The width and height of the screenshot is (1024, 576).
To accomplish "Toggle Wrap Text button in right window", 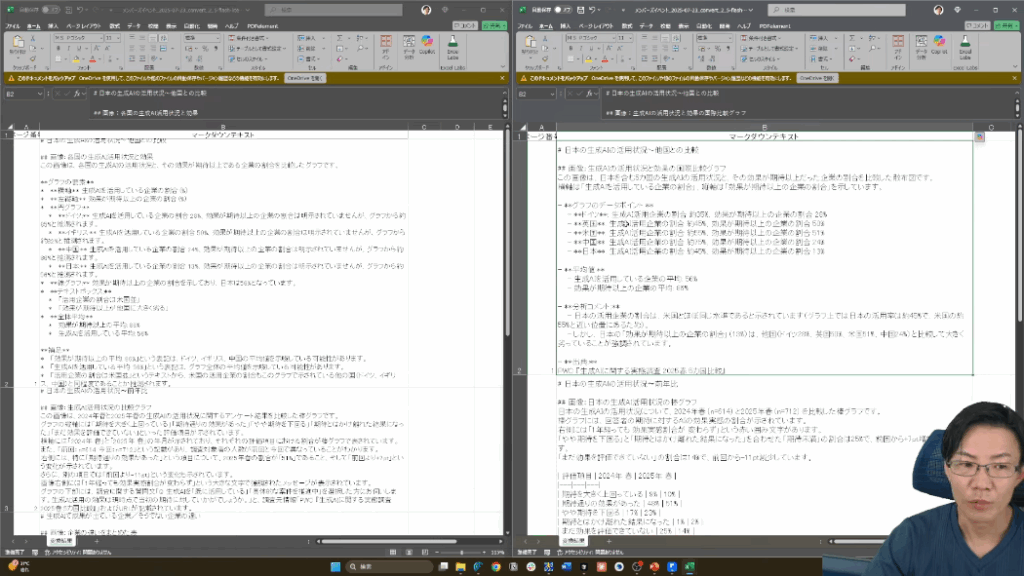I will tap(675, 39).
